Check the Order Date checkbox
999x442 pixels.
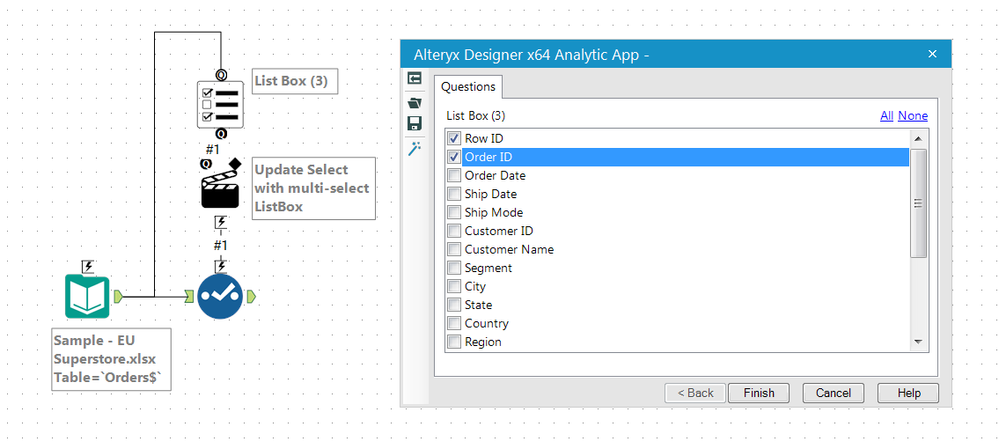pyautogui.click(x=454, y=175)
